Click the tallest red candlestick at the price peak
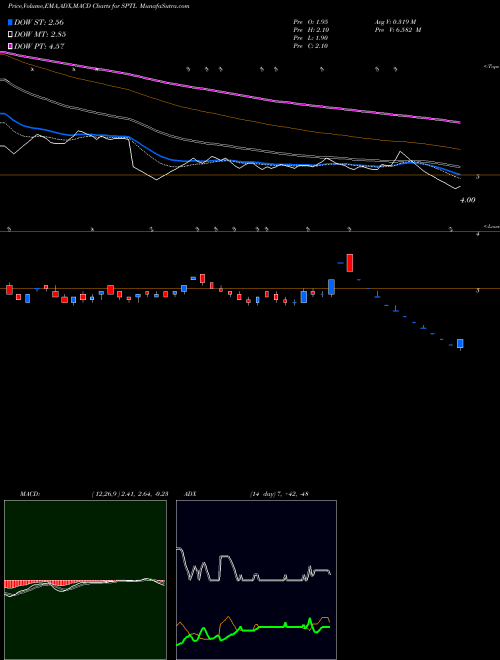Screen dimensions: 500x660 pos(349,263)
